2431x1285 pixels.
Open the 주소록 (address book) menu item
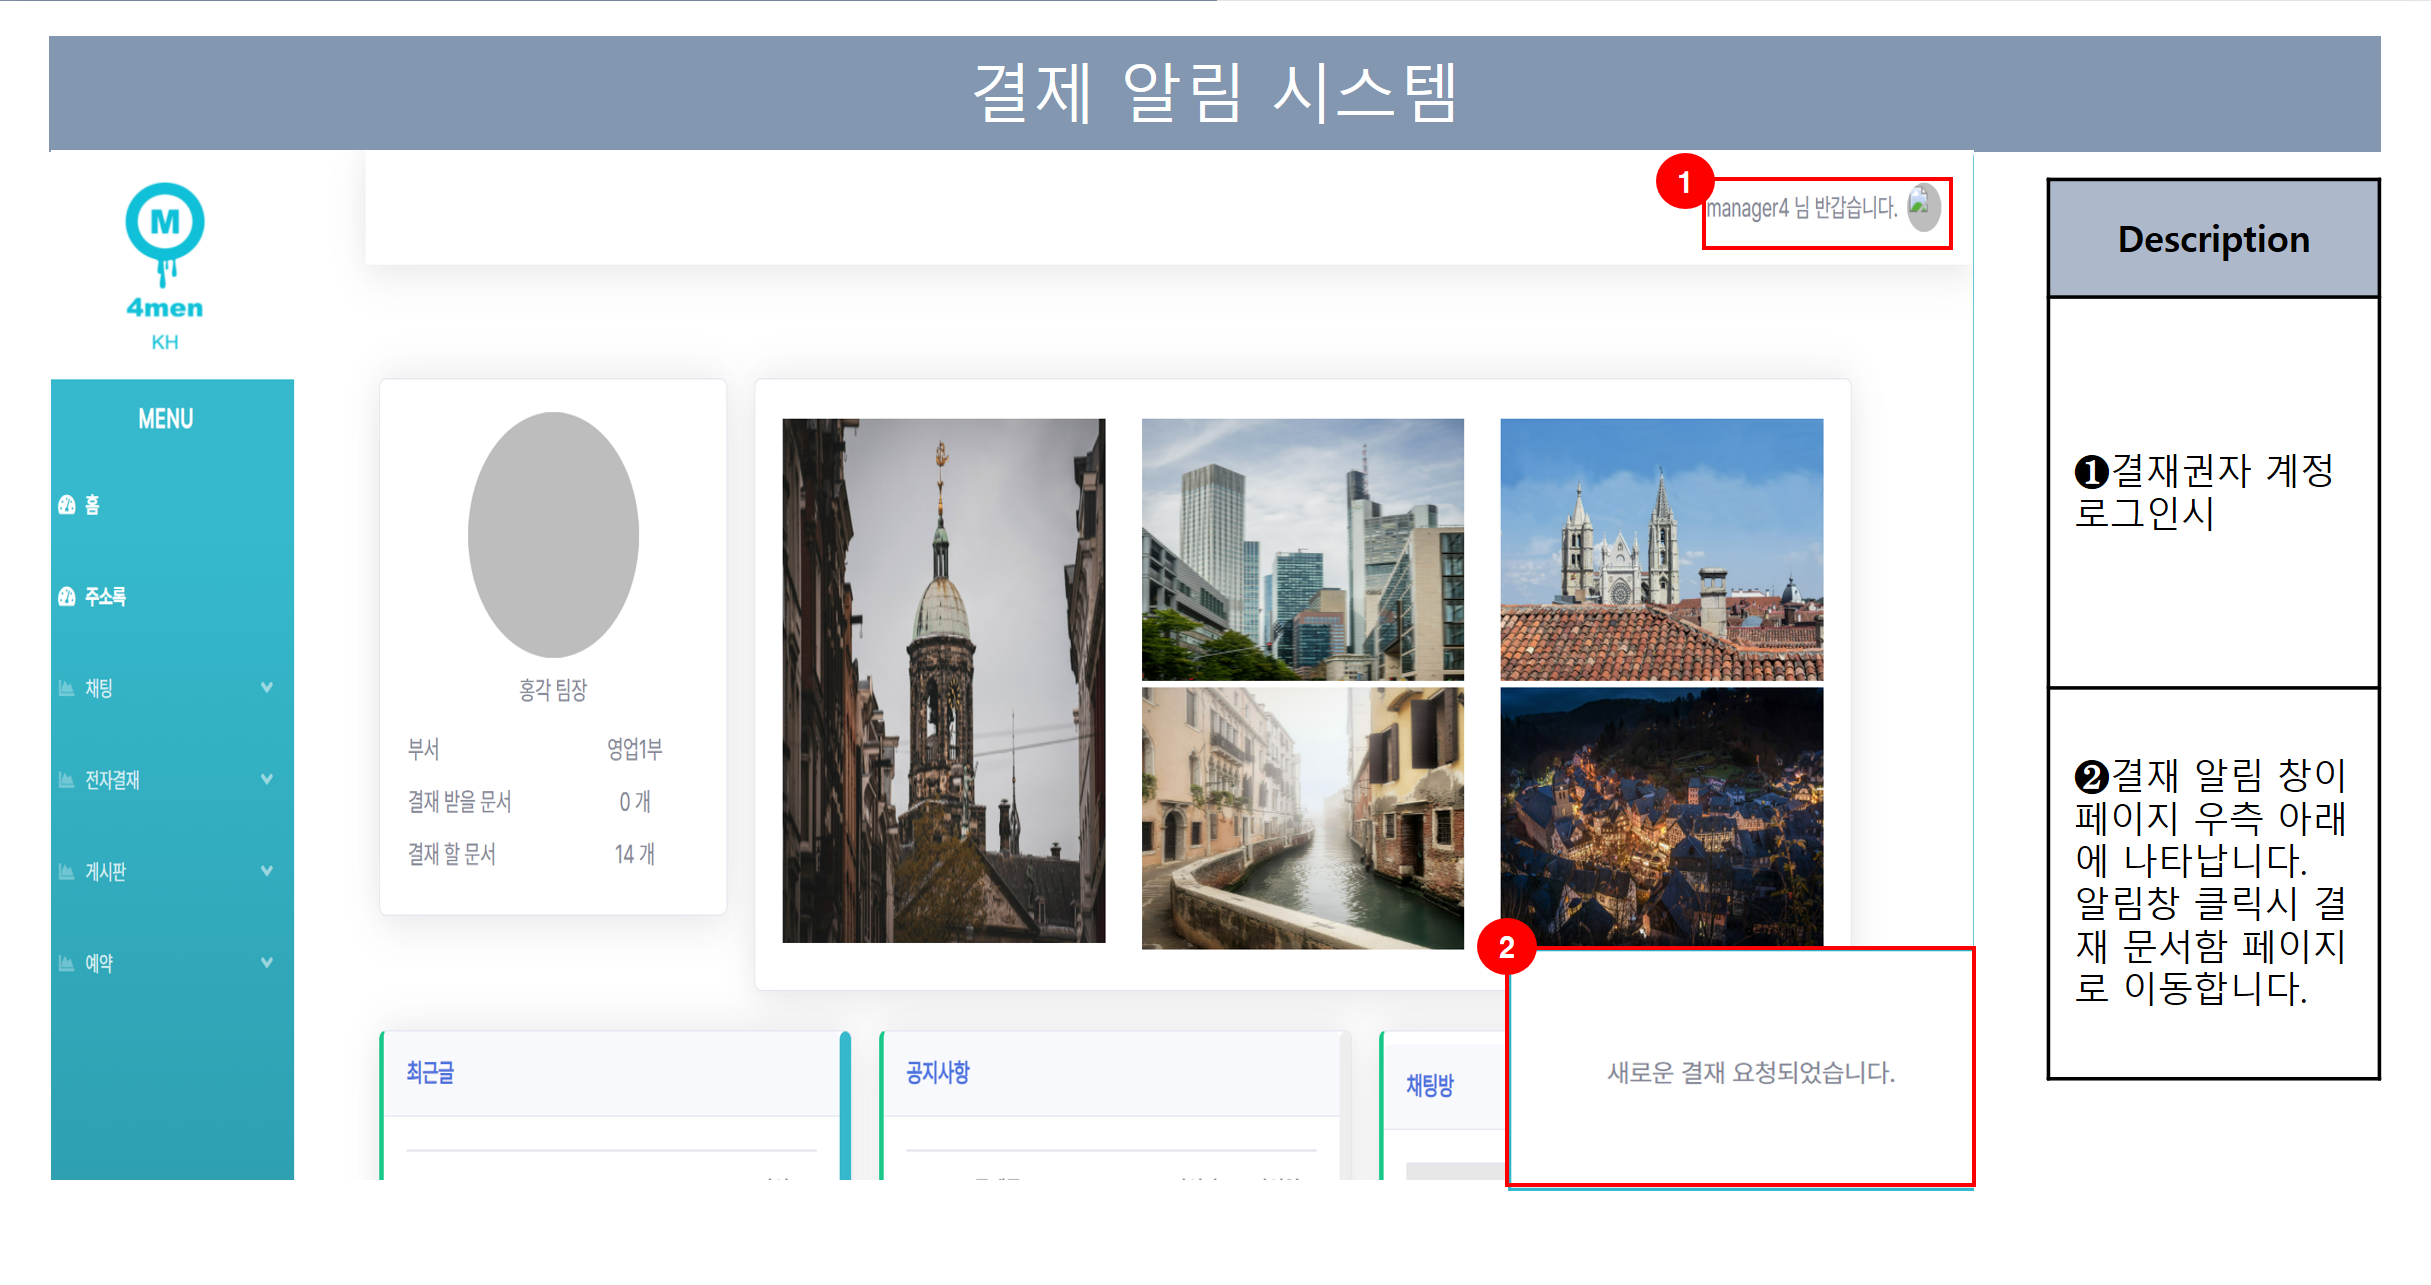pos(105,597)
